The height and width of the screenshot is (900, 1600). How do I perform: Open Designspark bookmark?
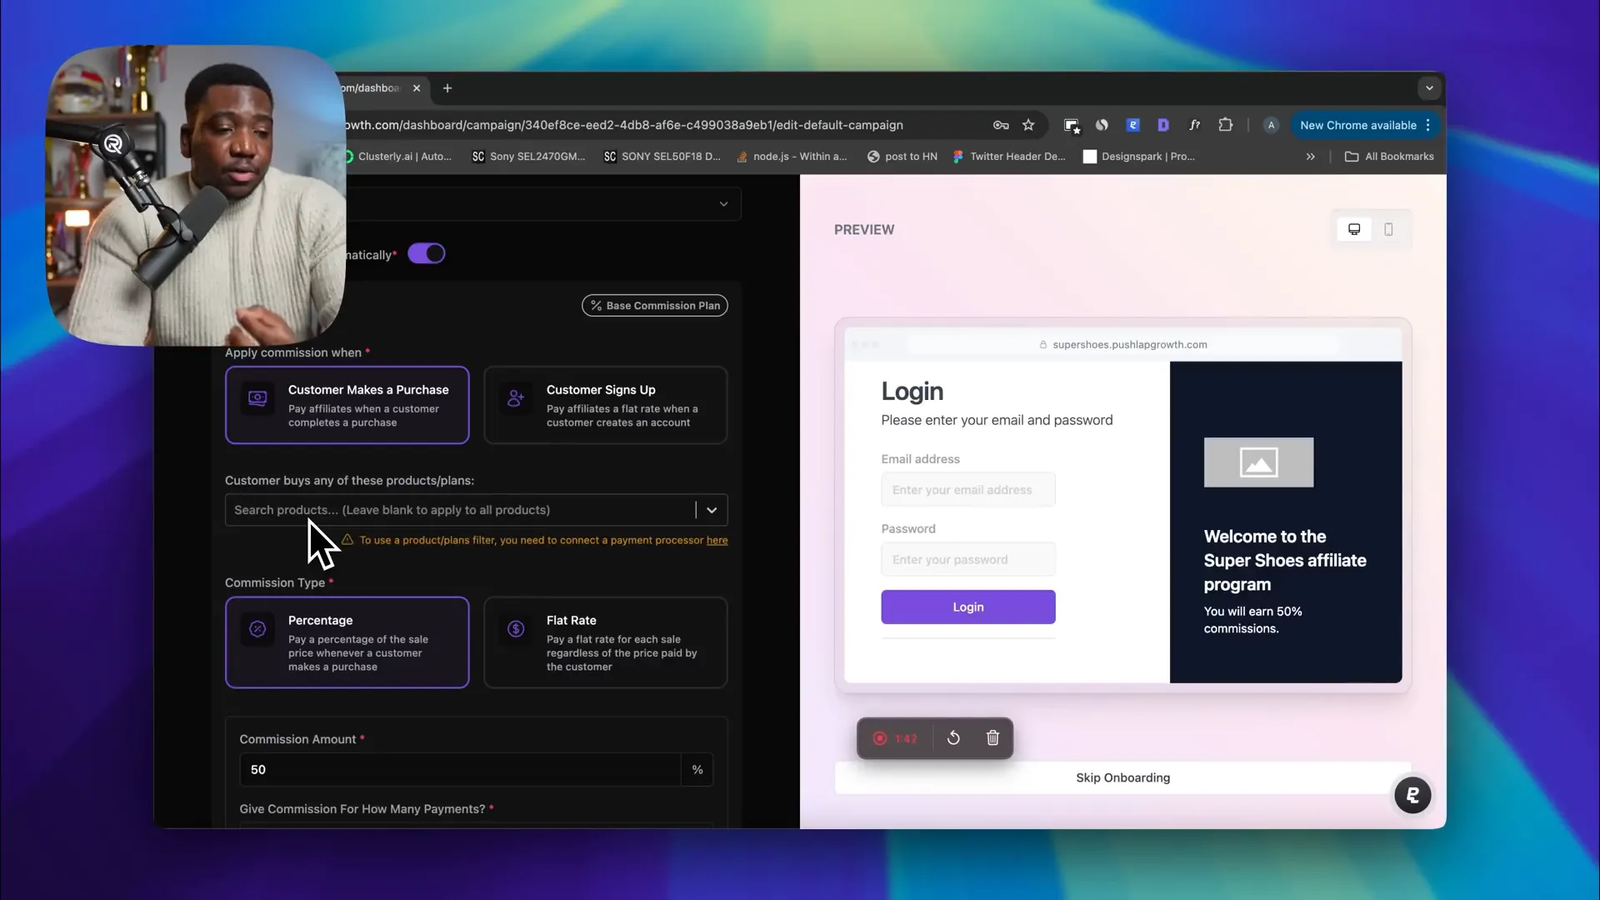coord(1139,156)
